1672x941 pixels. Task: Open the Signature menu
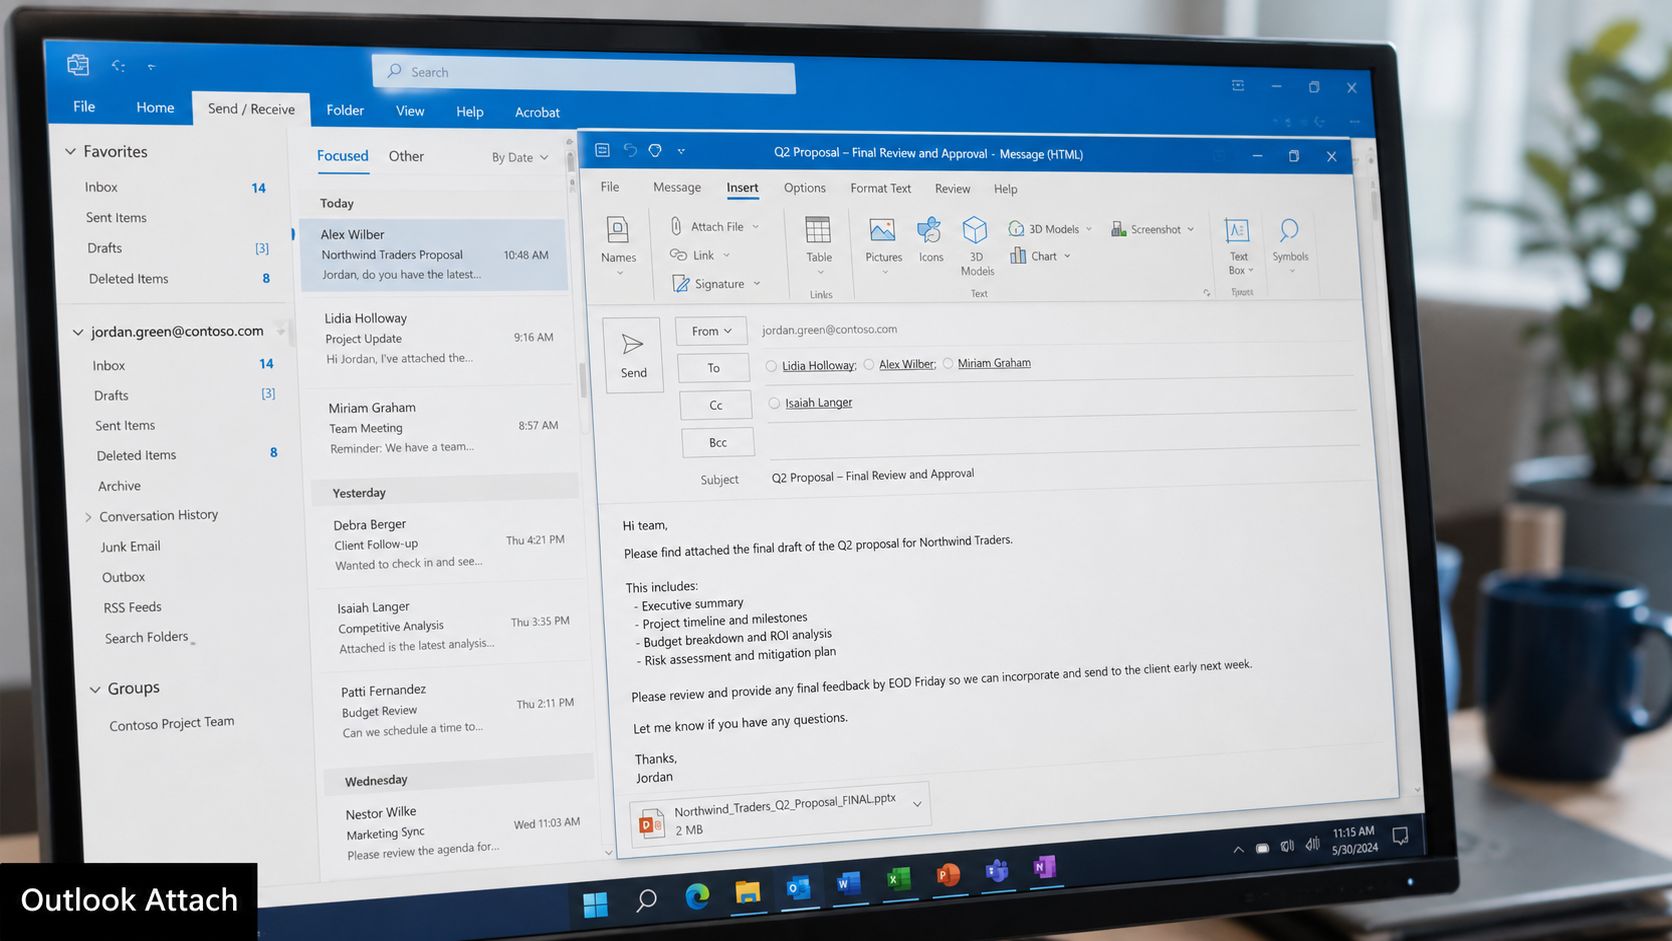[717, 284]
